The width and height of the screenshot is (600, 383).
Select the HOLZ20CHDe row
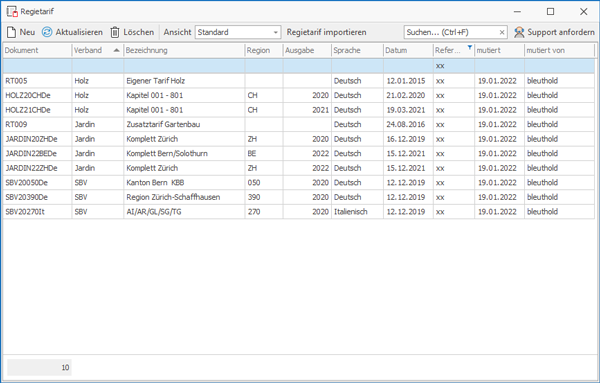coord(298,95)
